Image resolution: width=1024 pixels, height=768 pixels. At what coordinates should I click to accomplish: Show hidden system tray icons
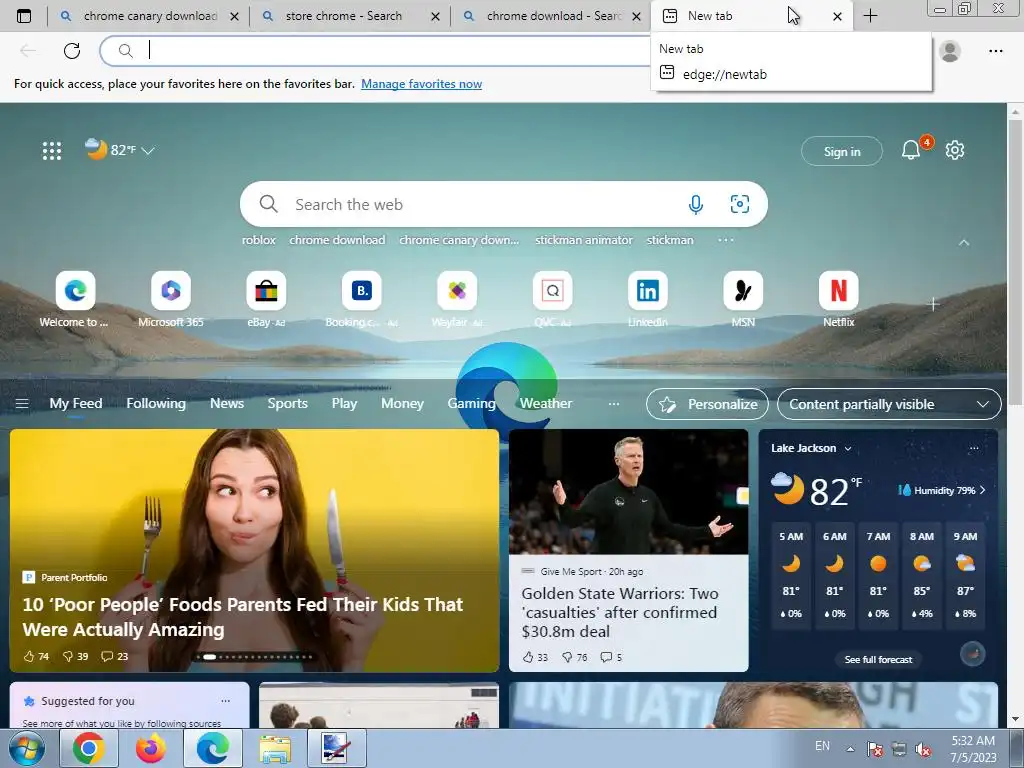850,749
